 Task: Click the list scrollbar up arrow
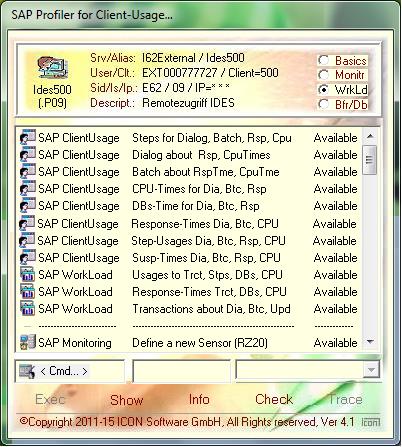370,136
